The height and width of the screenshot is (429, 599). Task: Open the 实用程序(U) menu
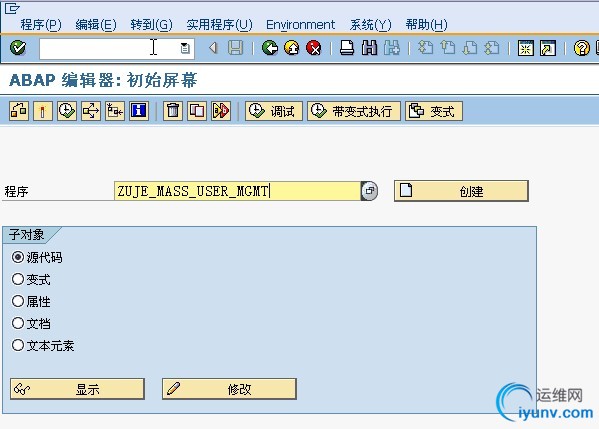[x=219, y=25]
